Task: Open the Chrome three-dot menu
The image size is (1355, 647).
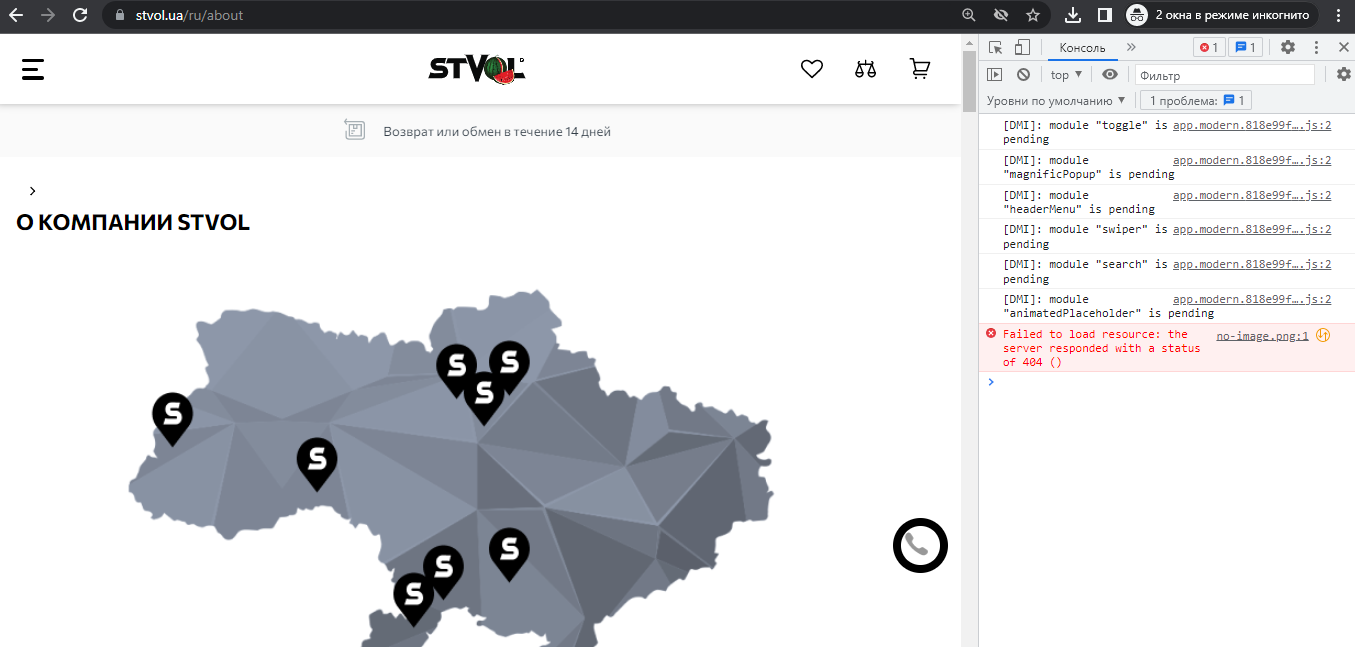Action: pos(1337,15)
